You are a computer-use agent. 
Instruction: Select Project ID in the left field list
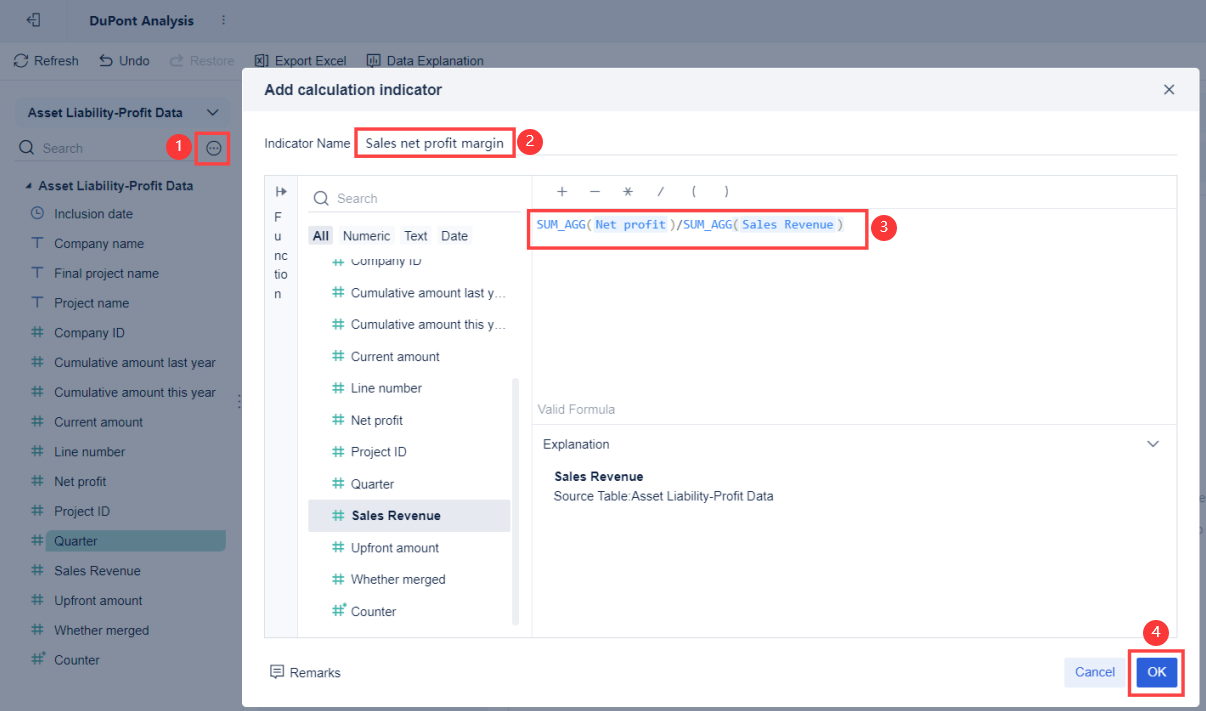pyautogui.click(x=82, y=511)
